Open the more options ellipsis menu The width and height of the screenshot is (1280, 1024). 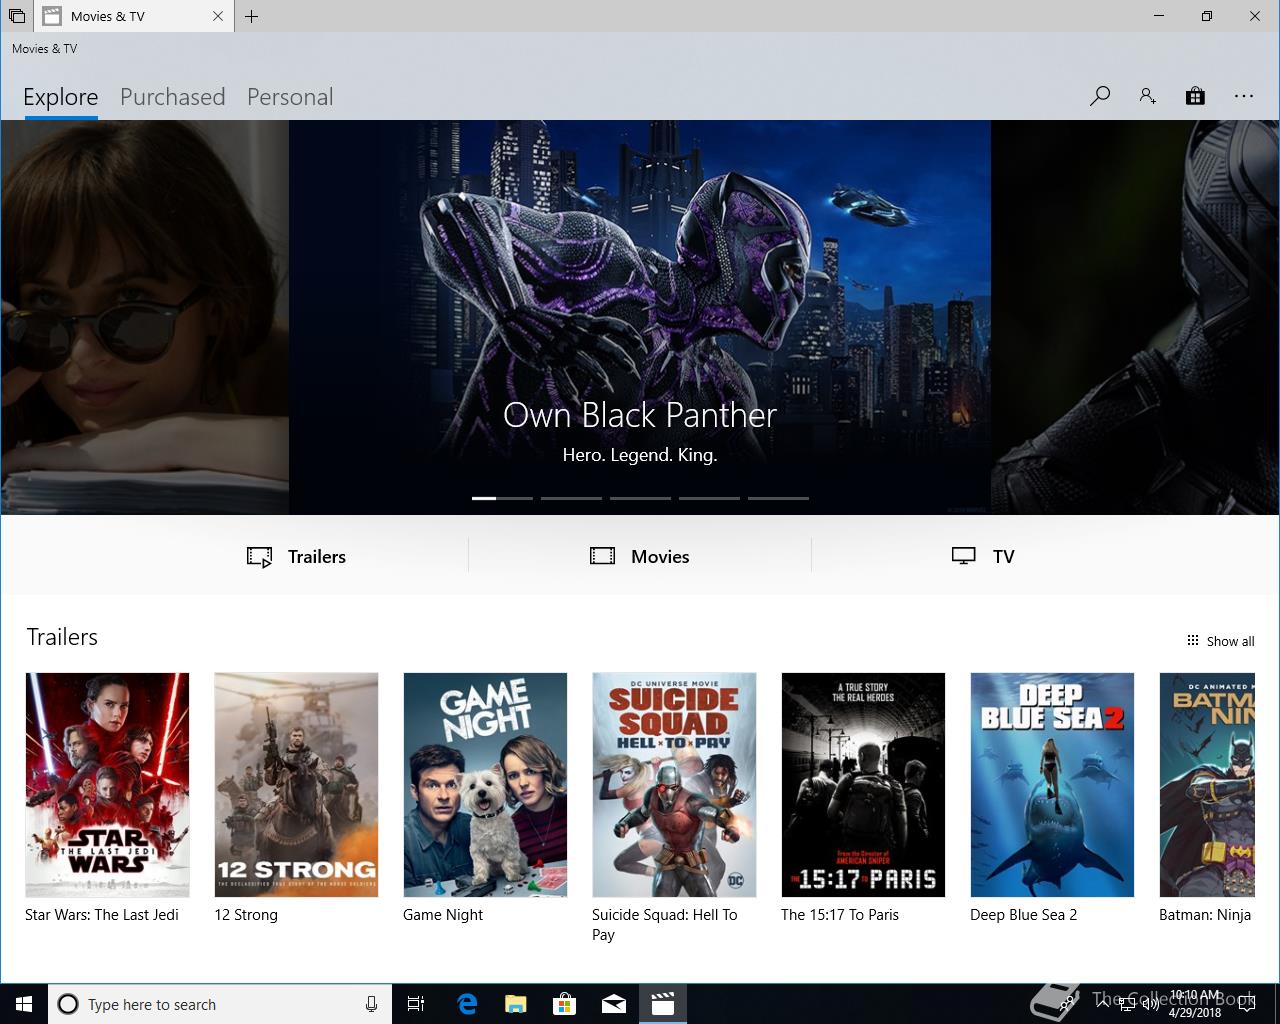click(1244, 96)
